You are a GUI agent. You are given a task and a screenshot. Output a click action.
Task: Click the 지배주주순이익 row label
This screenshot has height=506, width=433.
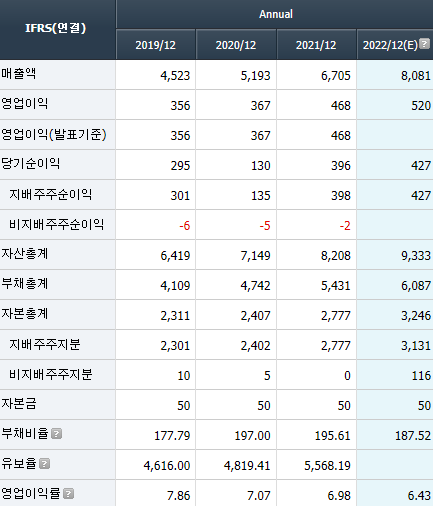tap(50, 194)
